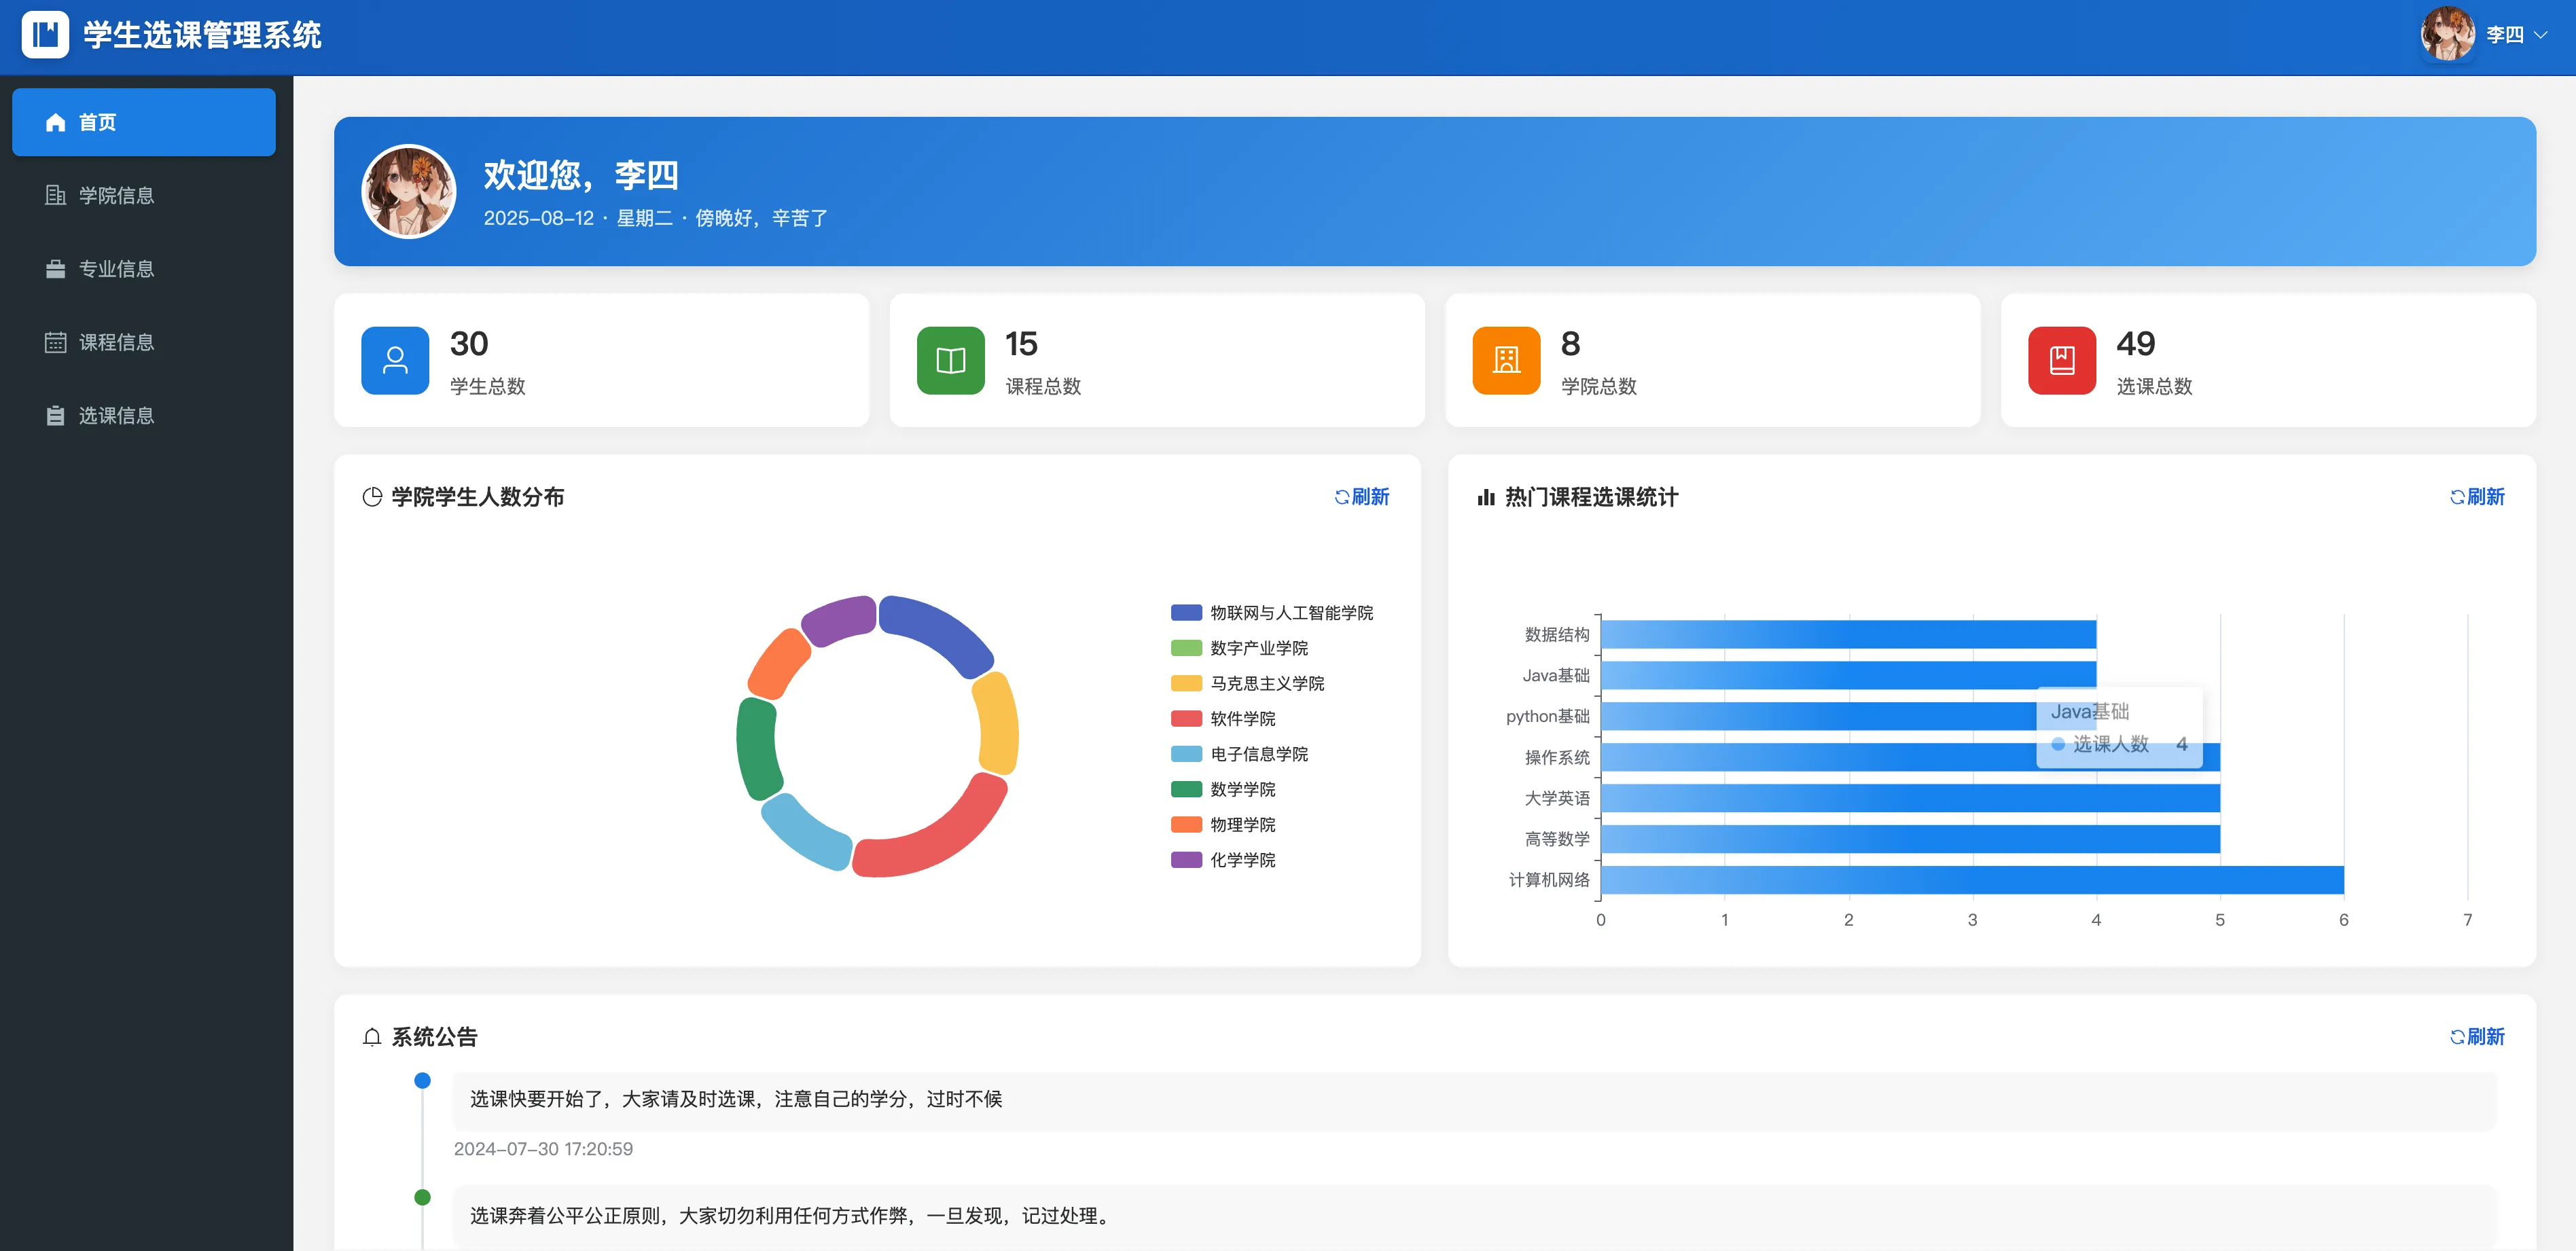
Task: Click the bell icon beside 系统公告
Action: (x=372, y=1037)
